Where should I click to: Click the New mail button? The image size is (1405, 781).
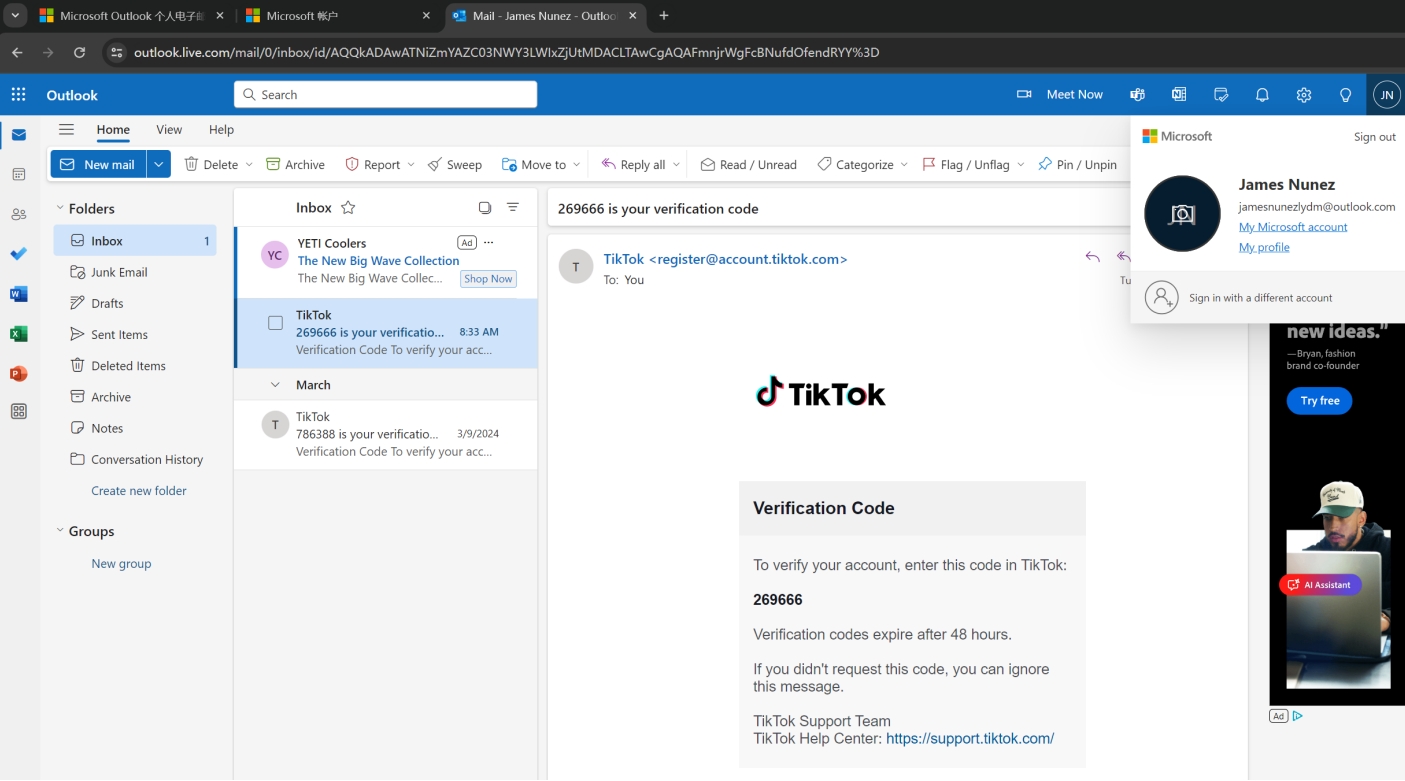point(98,164)
